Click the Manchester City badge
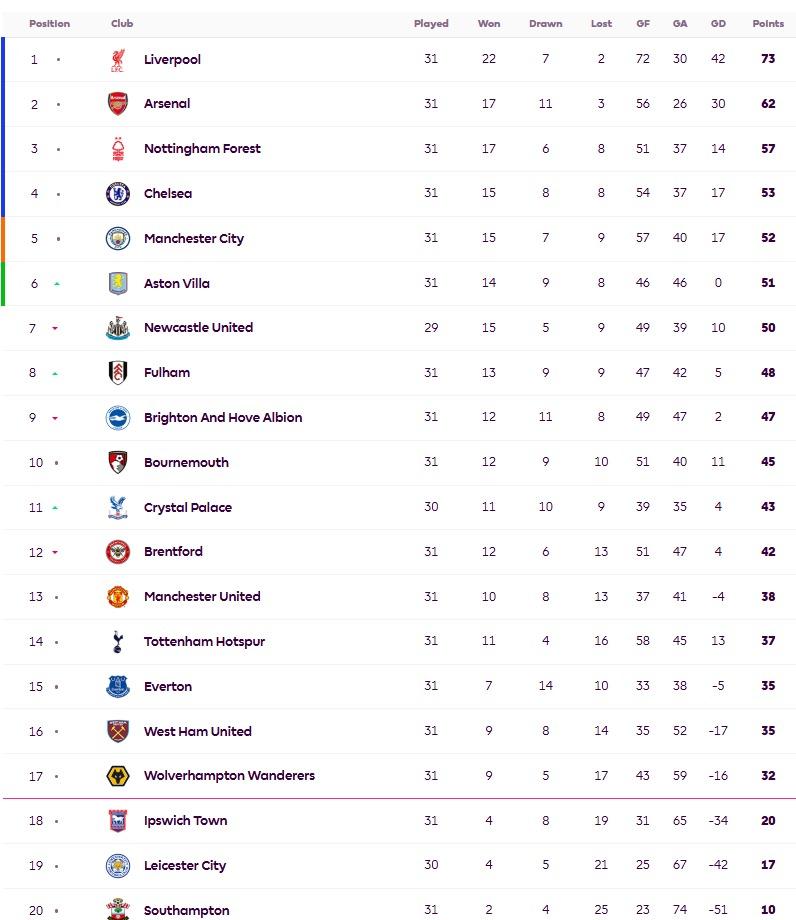Screen dimensions: 796x920 tap(118, 239)
